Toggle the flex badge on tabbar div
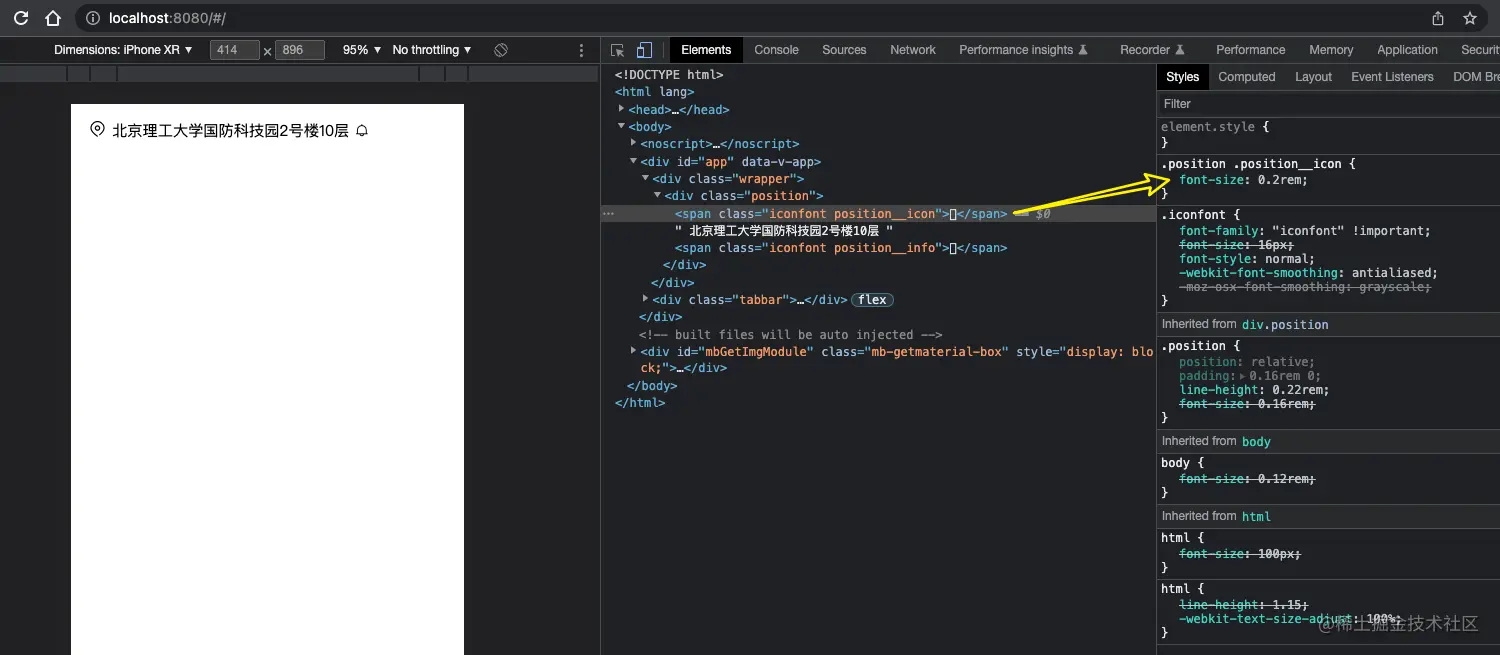Screen dimensions: 1500x655 (x=872, y=300)
